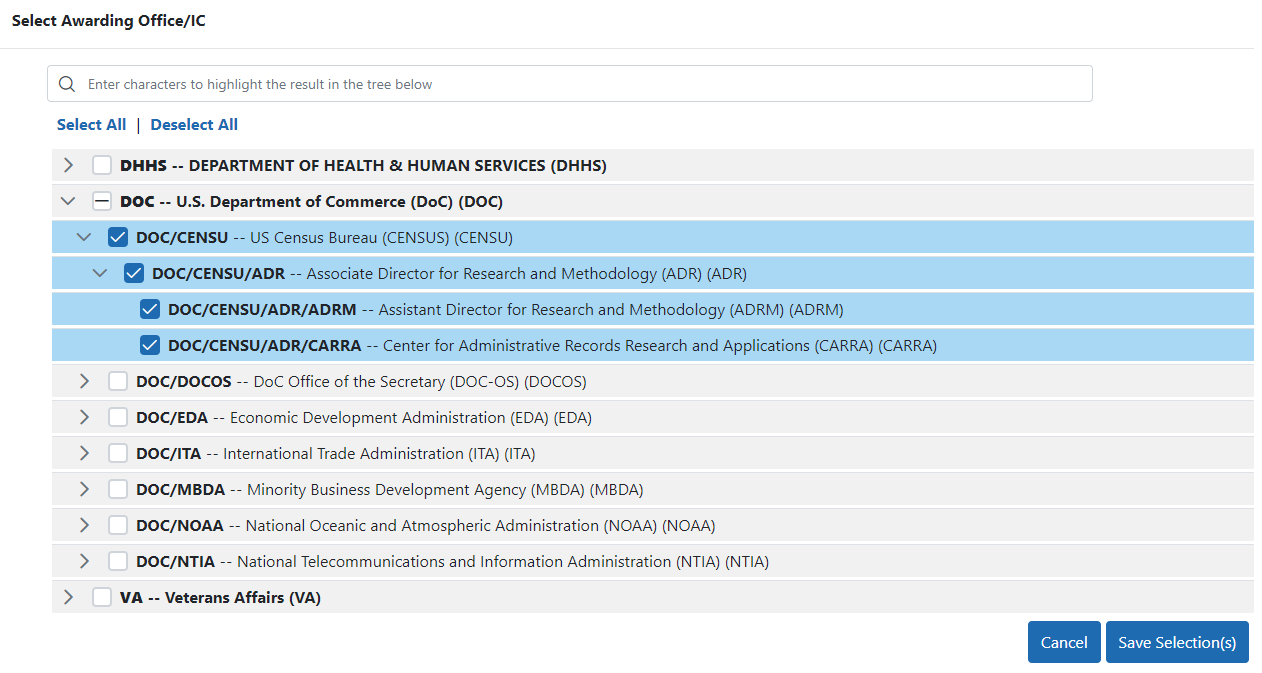
Task: Uncheck the DOC/CENSU/ADR/ADRM checkbox
Action: [150, 309]
